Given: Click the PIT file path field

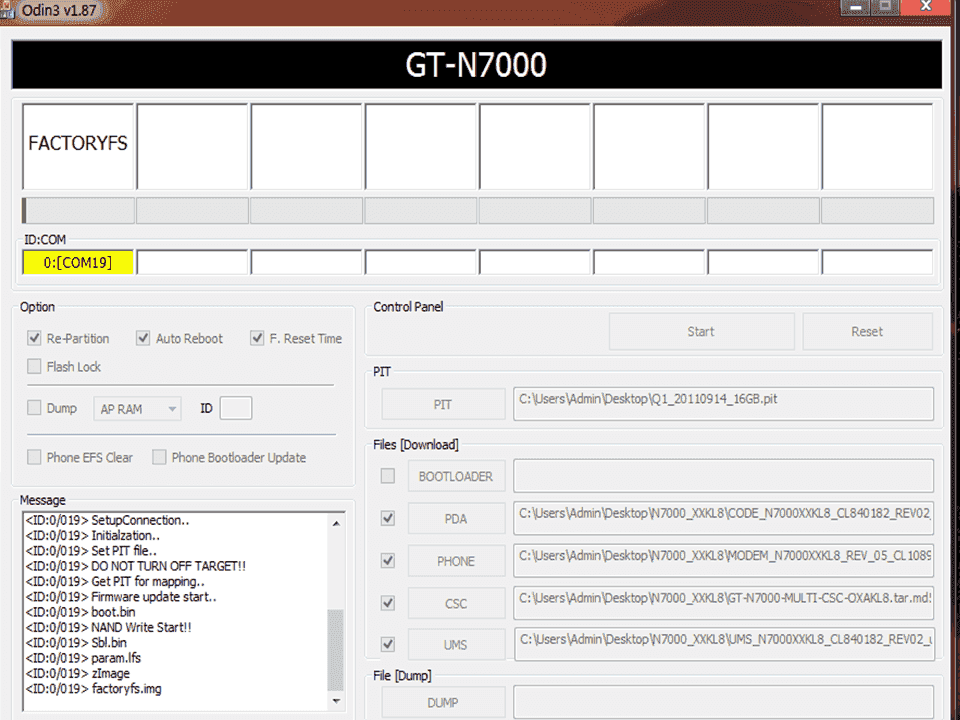Looking at the screenshot, I should coord(724,403).
